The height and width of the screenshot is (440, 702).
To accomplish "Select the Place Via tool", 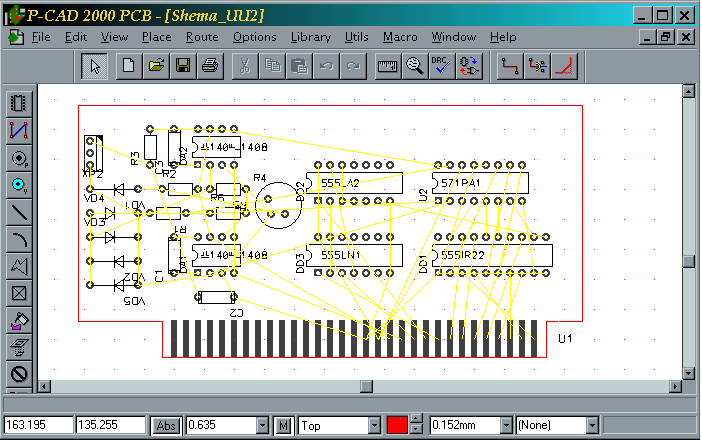I will (x=19, y=185).
